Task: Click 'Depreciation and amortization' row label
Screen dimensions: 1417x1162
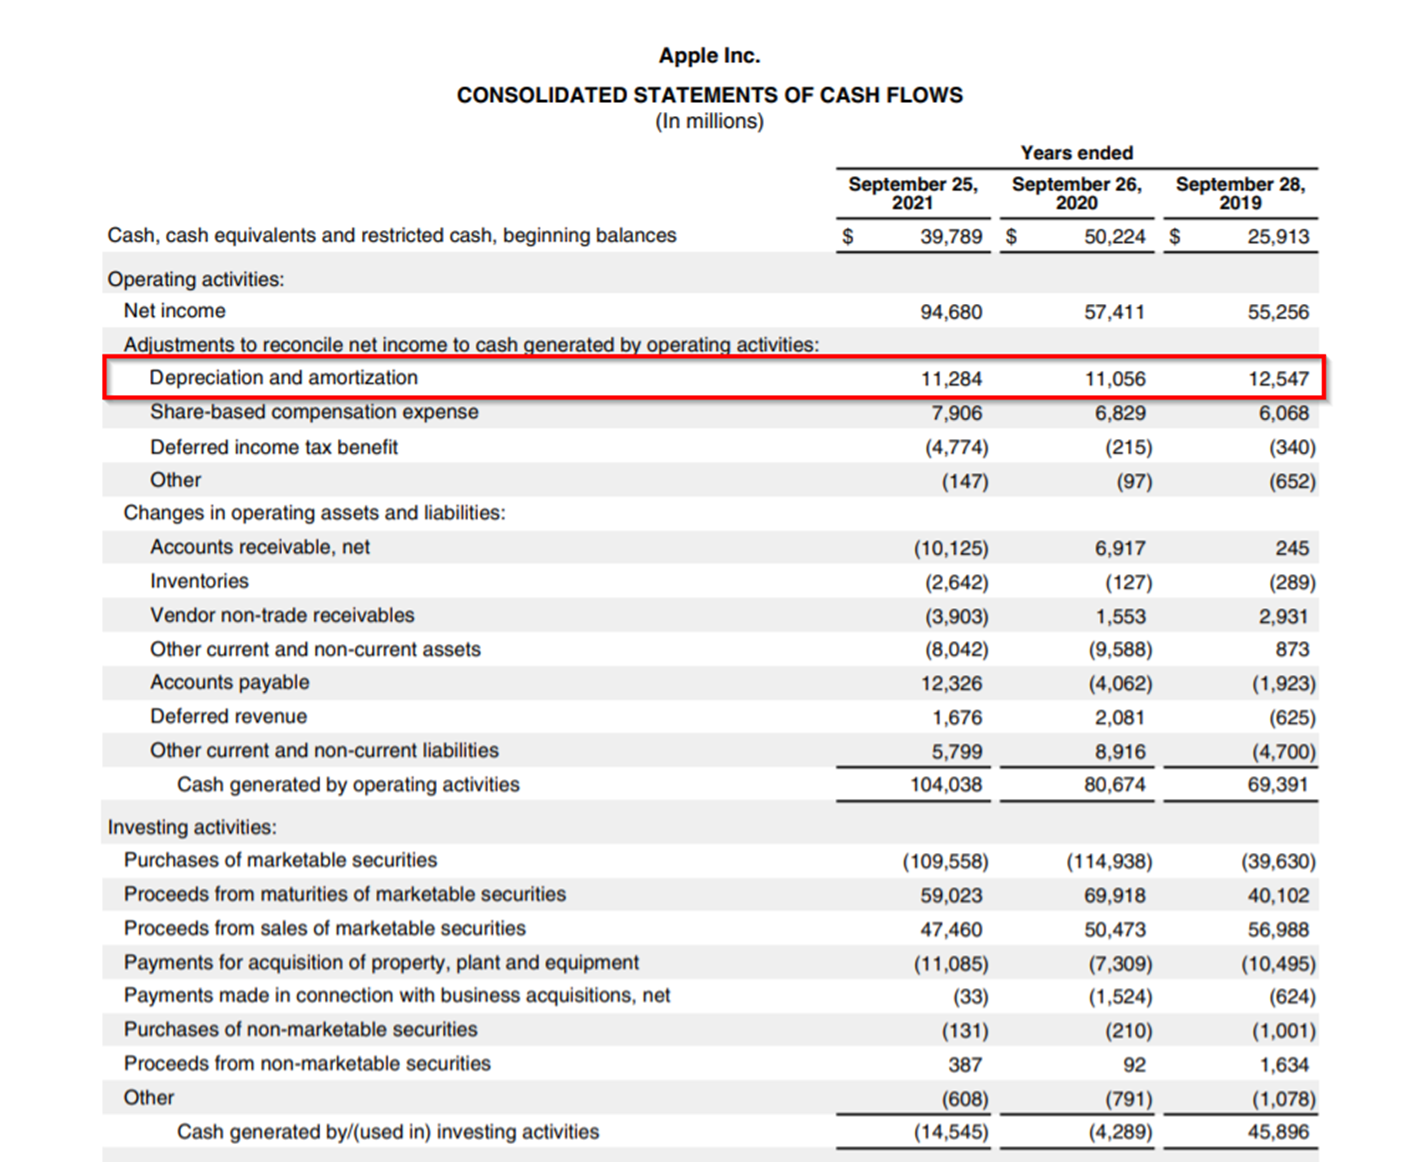Action: (284, 378)
